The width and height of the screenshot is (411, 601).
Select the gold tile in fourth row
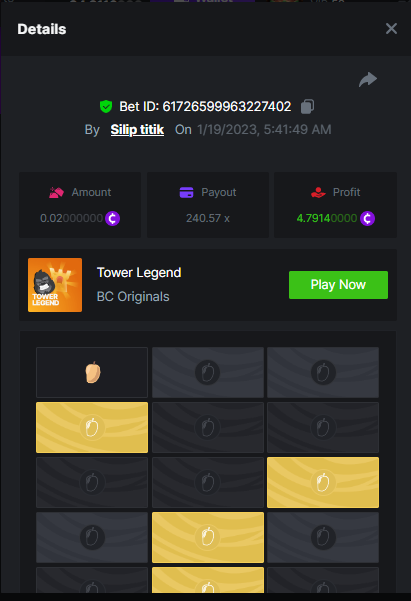coord(208,537)
